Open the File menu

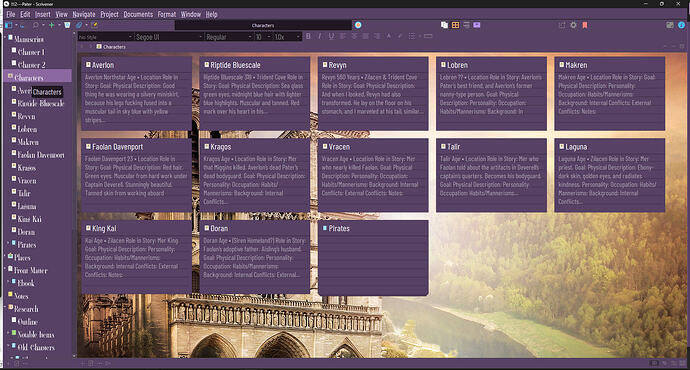(11, 15)
